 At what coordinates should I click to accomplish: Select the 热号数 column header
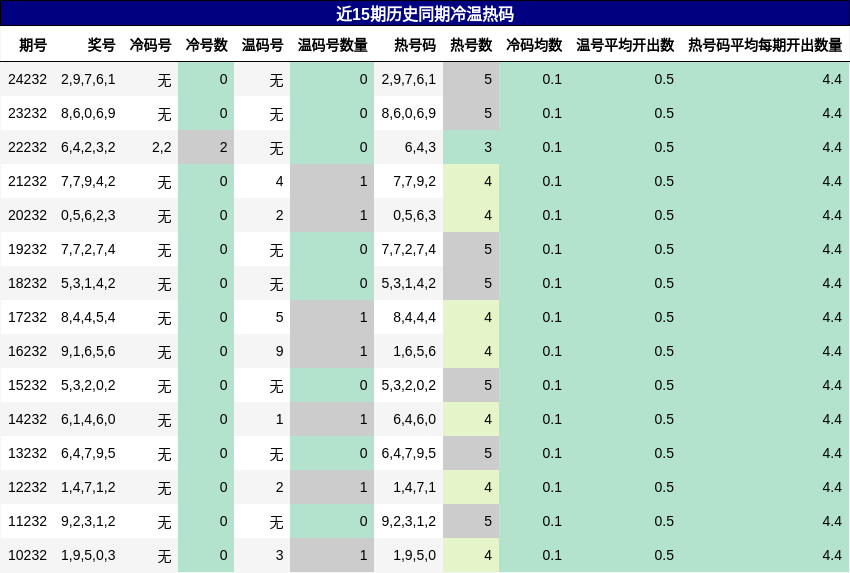[471, 45]
